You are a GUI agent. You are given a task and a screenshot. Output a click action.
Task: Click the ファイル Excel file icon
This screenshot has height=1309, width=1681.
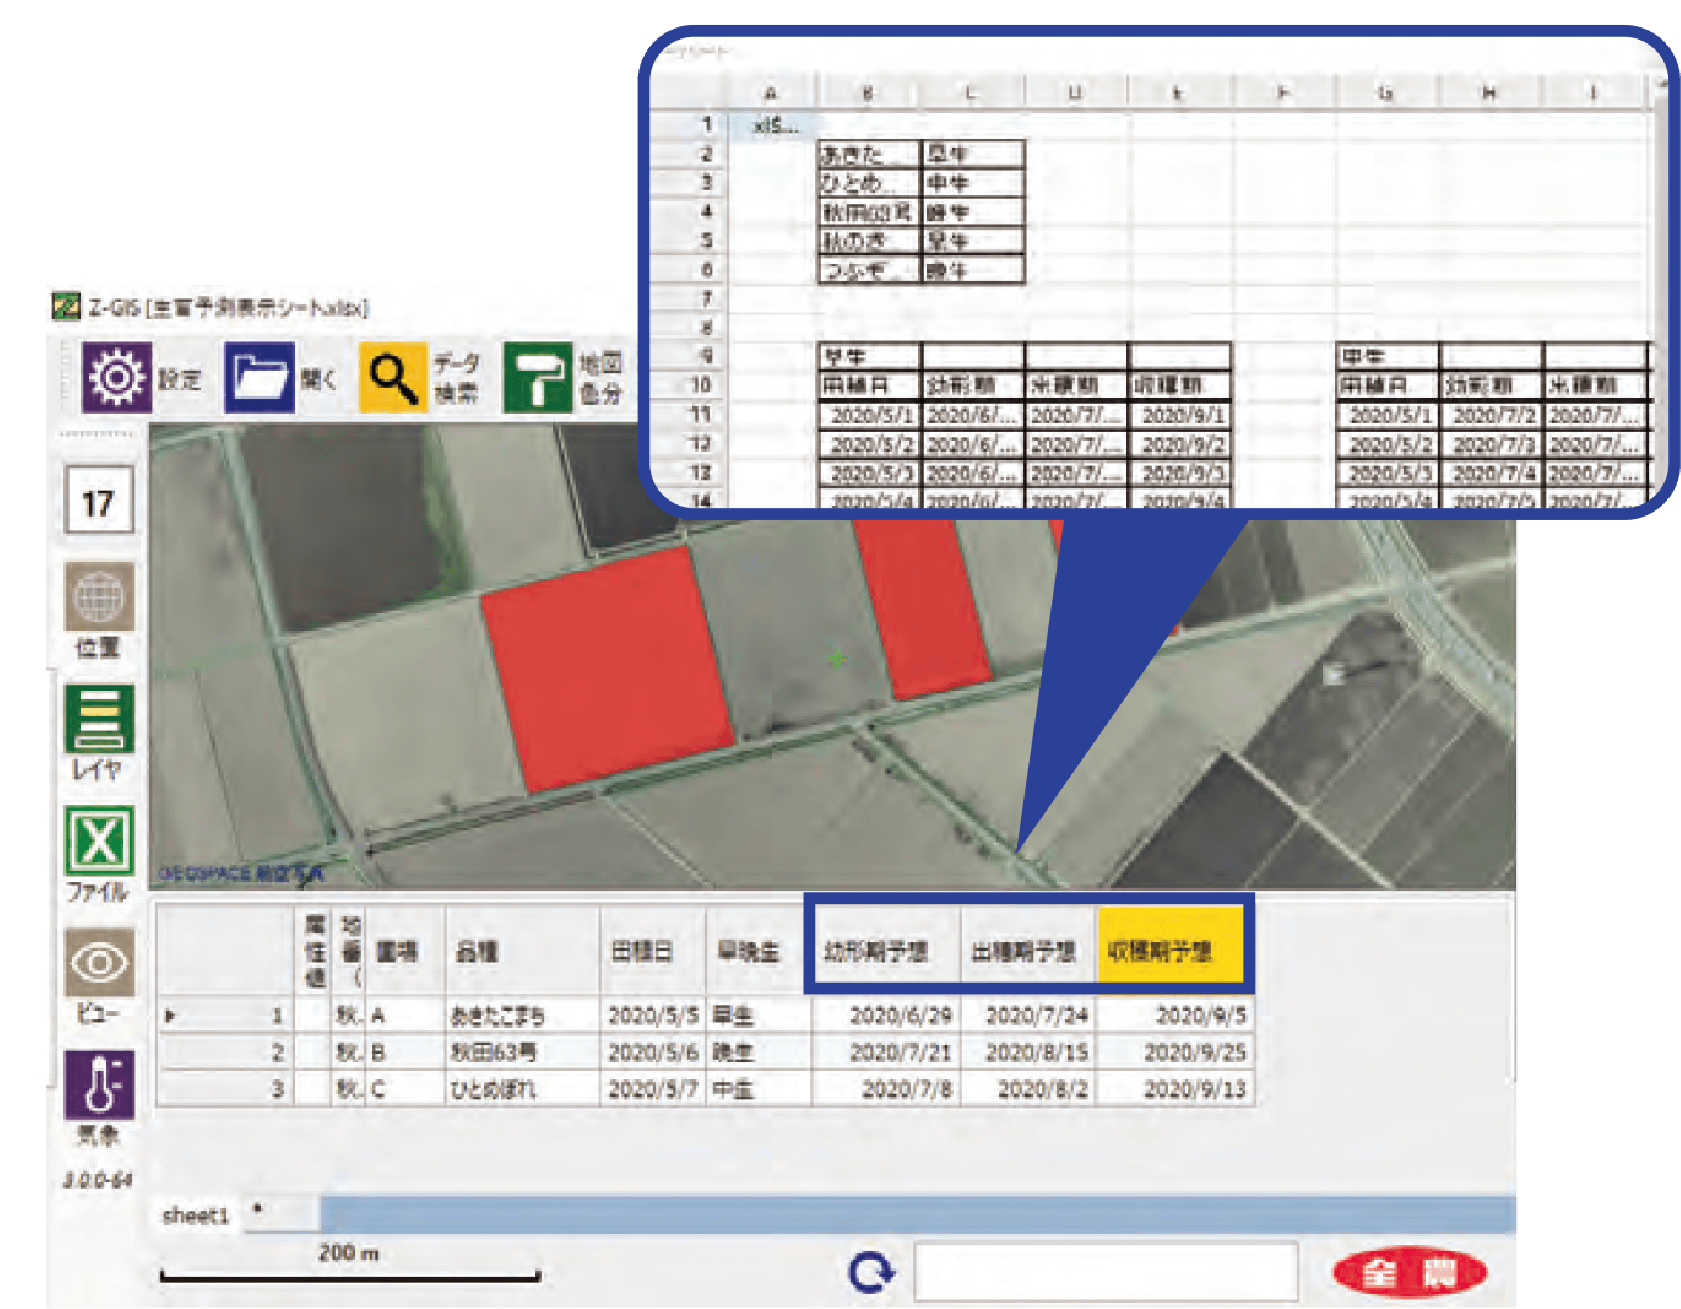pyautogui.click(x=99, y=841)
